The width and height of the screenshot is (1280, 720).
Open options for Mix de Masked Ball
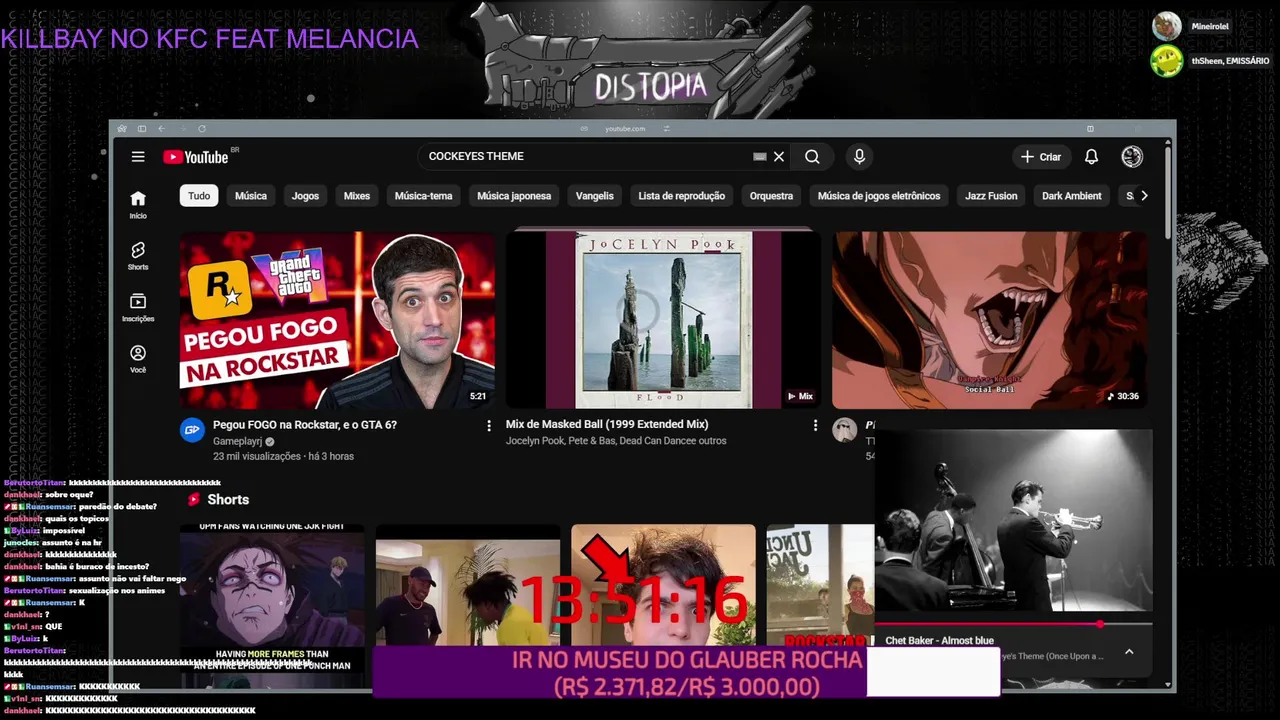coord(815,426)
